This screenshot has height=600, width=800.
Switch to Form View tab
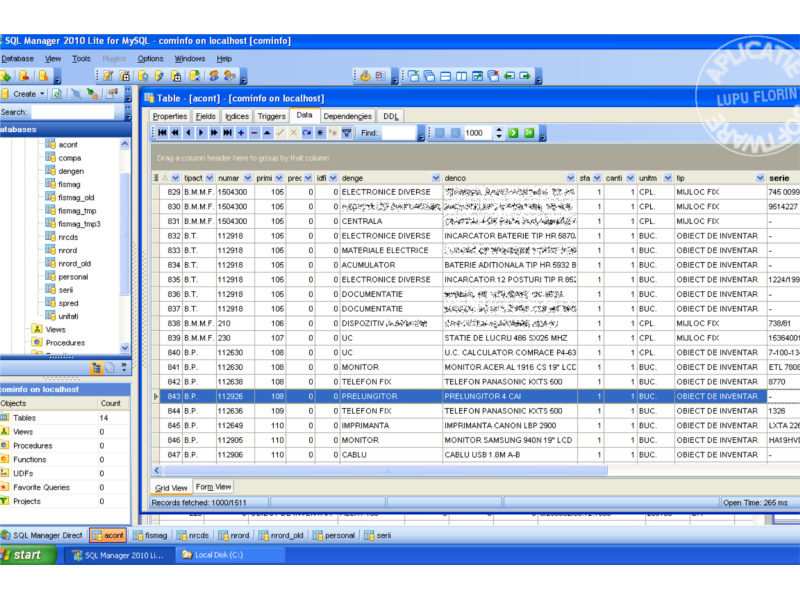coord(213,487)
